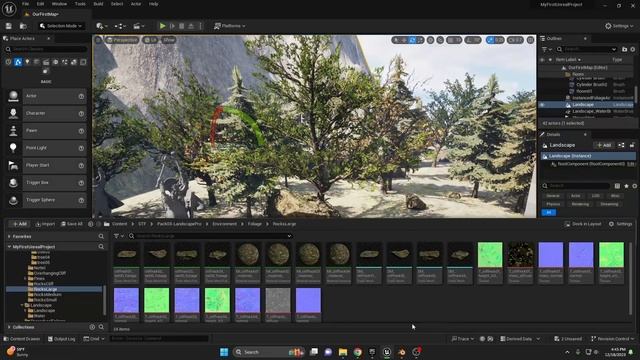Click the Outliner settings gear icon
The width and height of the screenshot is (640, 360).
[x=633, y=49]
